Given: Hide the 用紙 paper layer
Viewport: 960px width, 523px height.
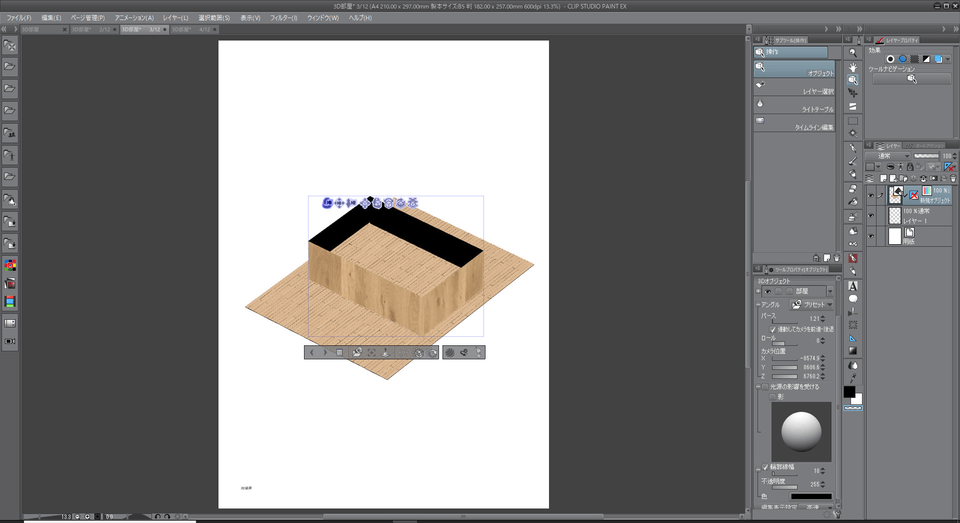Looking at the screenshot, I should point(871,237).
